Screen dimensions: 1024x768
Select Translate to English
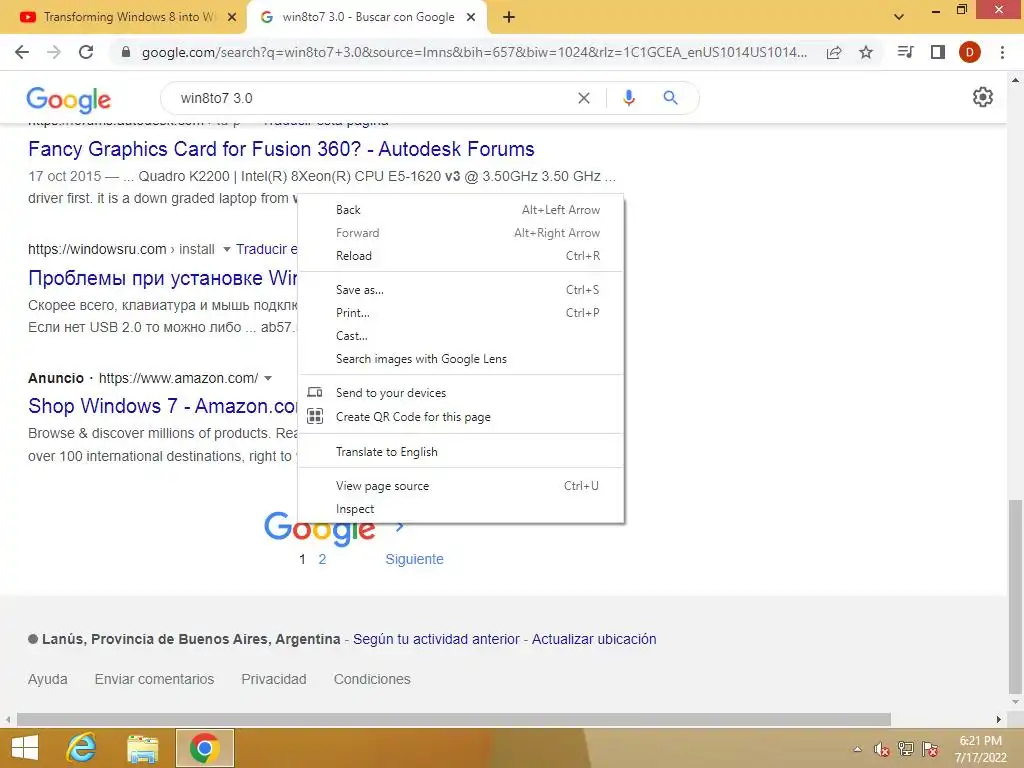pyautogui.click(x=461, y=452)
